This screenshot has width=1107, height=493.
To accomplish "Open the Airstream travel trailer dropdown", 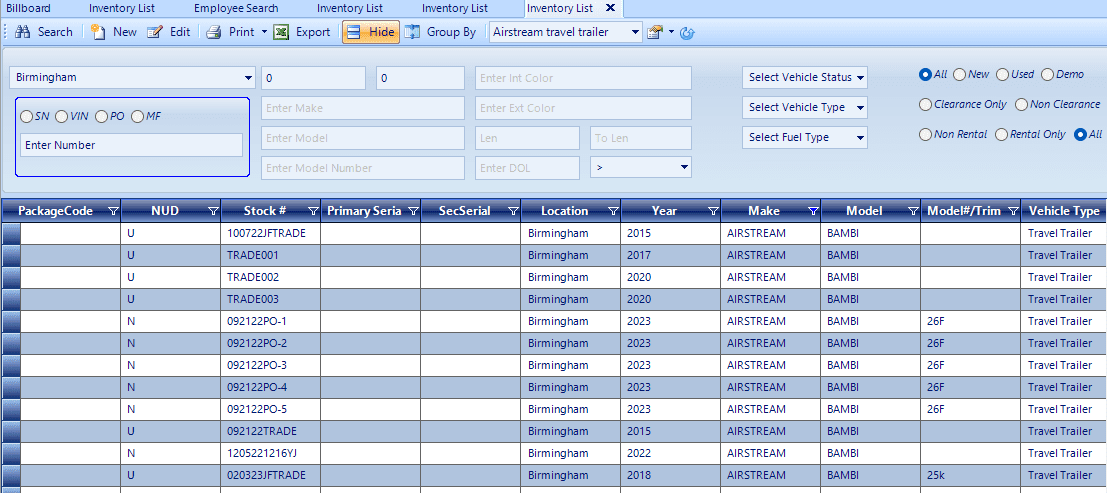I will pos(566,32).
